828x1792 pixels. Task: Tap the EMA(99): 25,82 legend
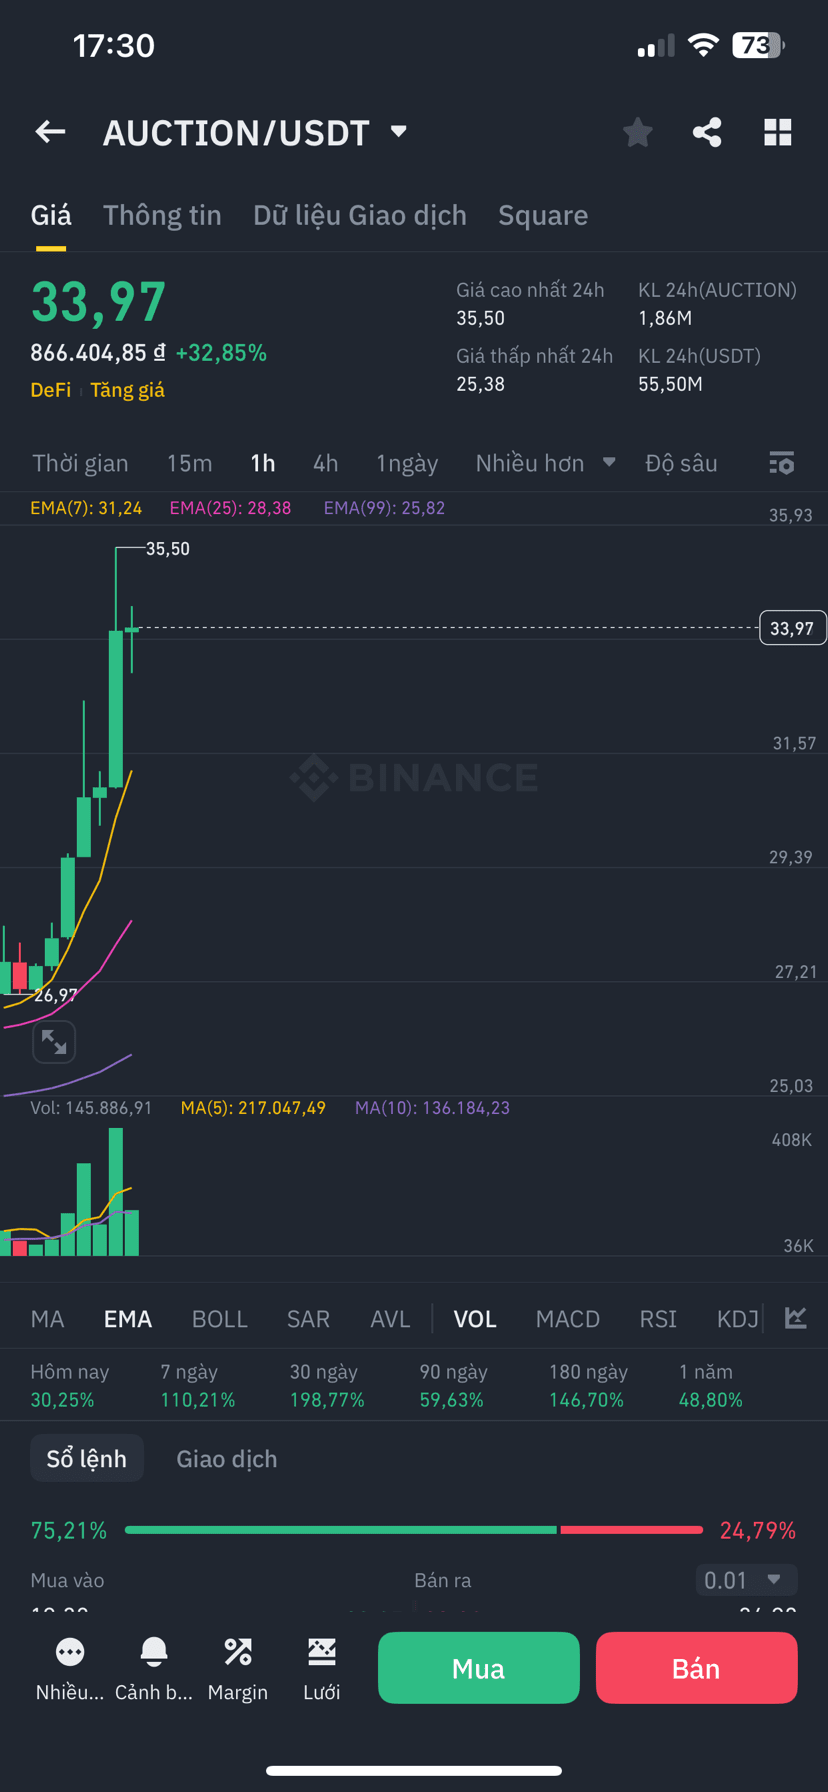384,508
